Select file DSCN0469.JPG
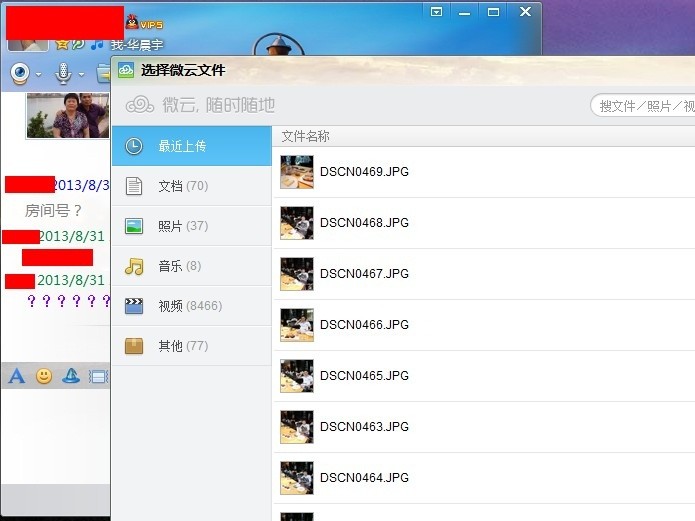The image size is (695, 521). point(484,172)
